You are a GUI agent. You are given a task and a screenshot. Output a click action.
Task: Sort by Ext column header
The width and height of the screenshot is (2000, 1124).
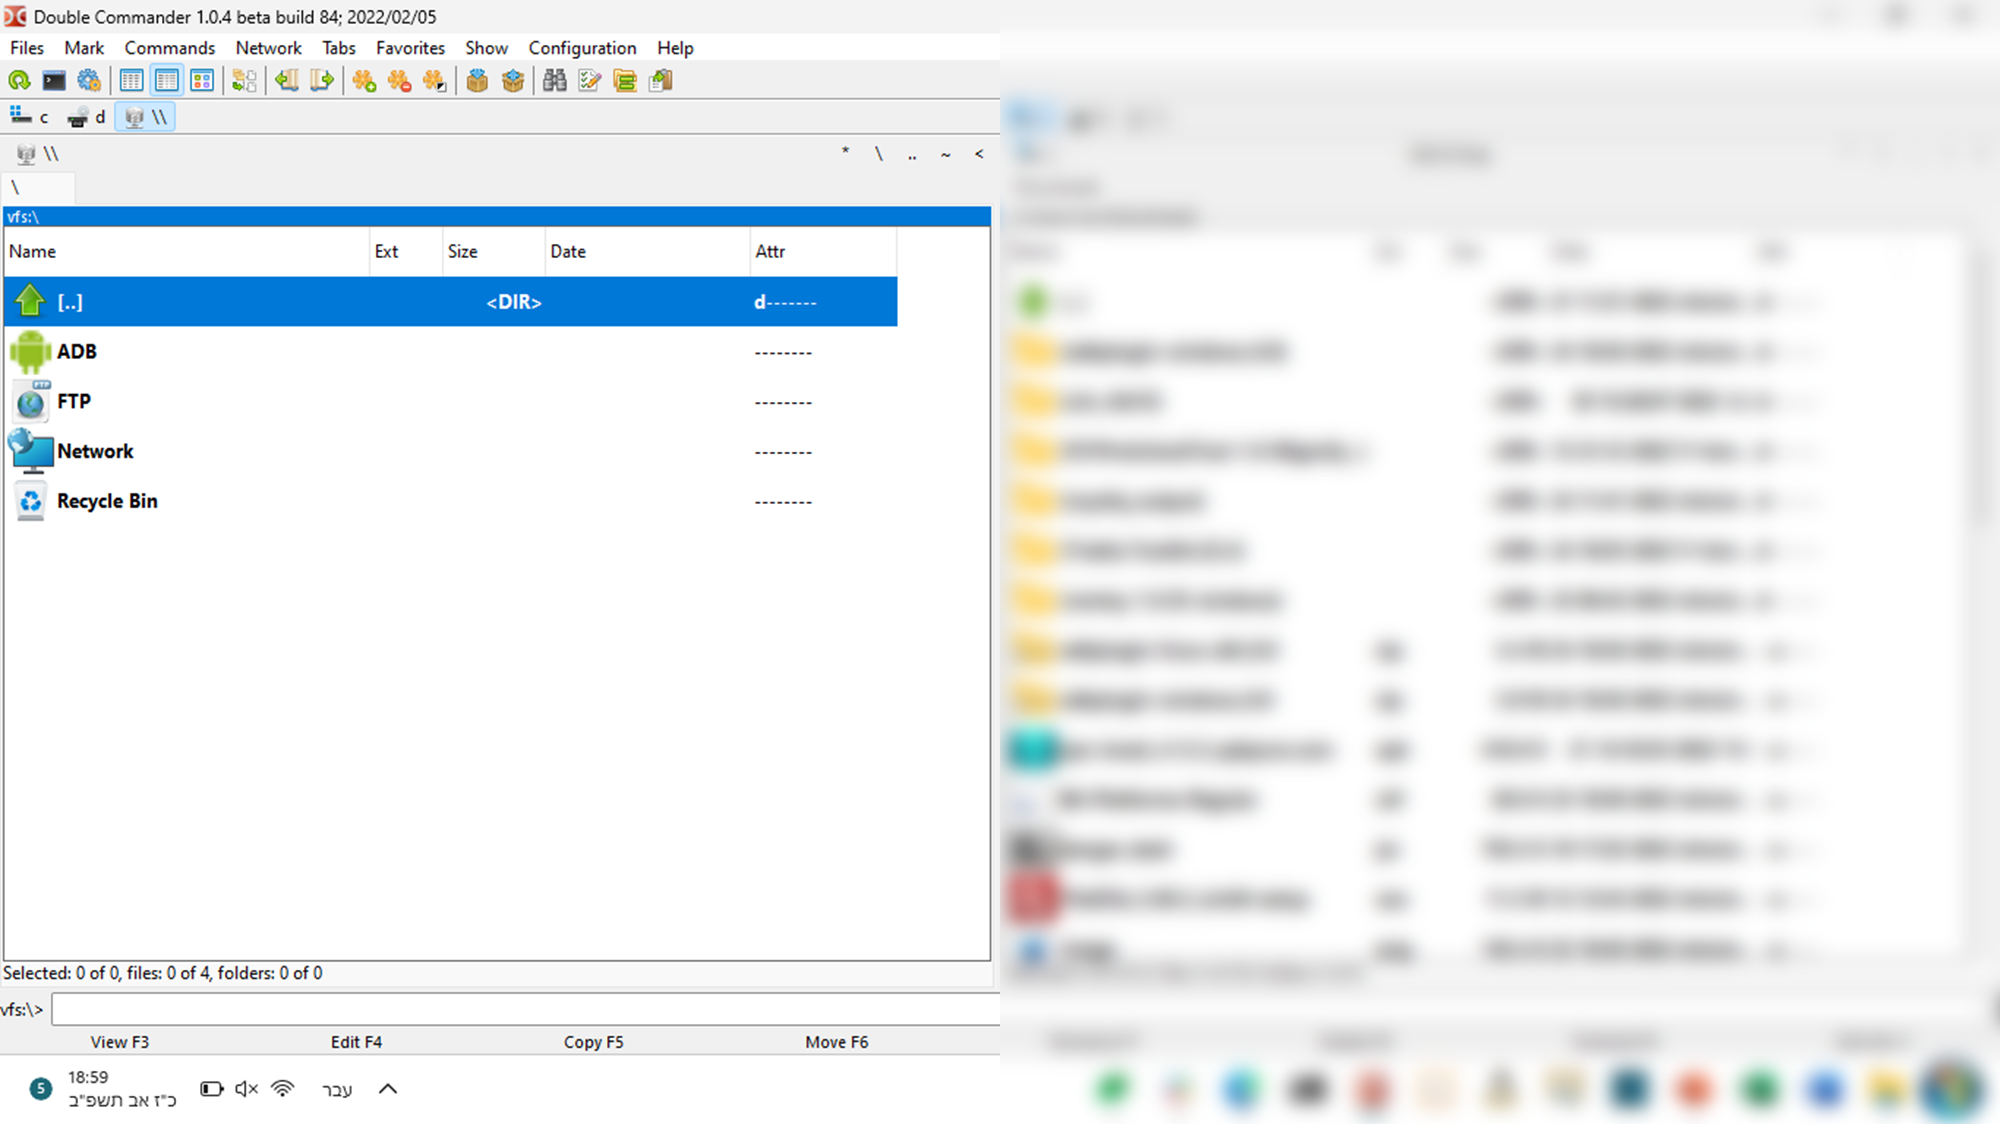click(406, 252)
